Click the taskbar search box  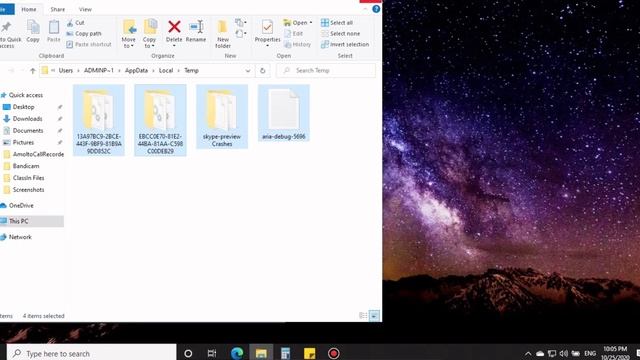pyautogui.click(x=91, y=353)
